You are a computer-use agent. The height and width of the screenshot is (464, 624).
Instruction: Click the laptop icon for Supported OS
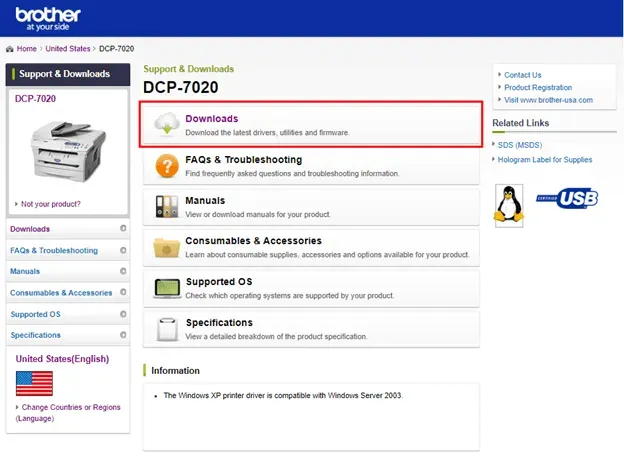pos(167,289)
